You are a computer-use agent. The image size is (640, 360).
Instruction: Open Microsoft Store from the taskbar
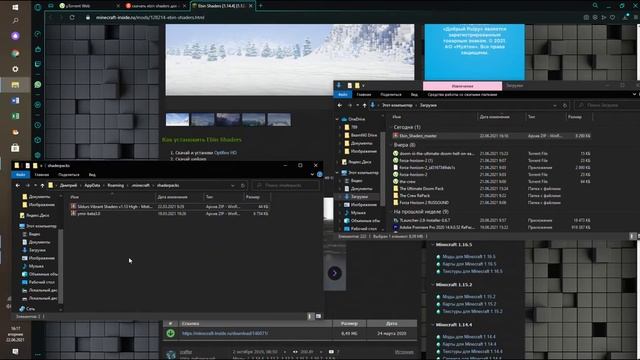pos(15,148)
